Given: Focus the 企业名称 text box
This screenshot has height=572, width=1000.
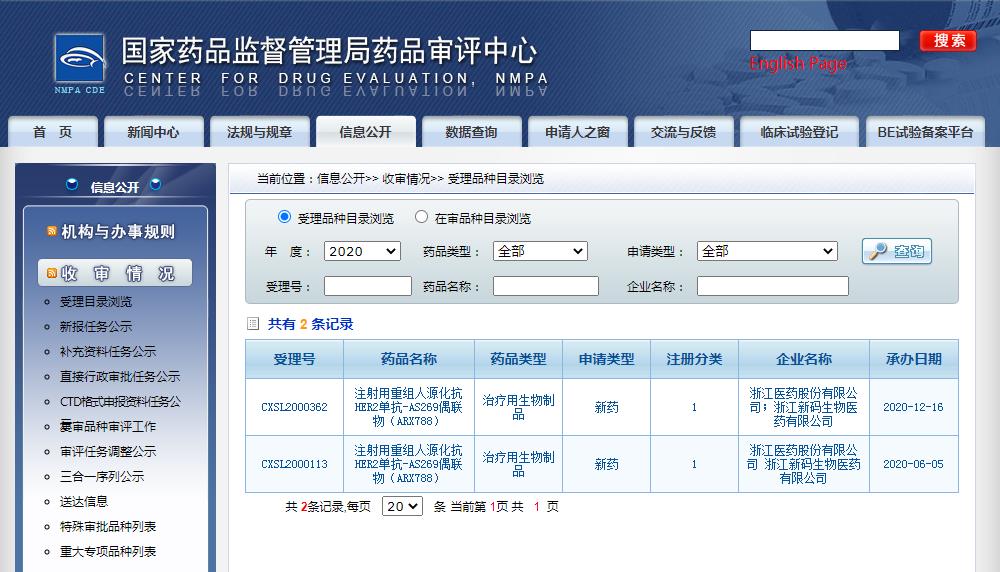Looking at the screenshot, I should click(x=772, y=286).
